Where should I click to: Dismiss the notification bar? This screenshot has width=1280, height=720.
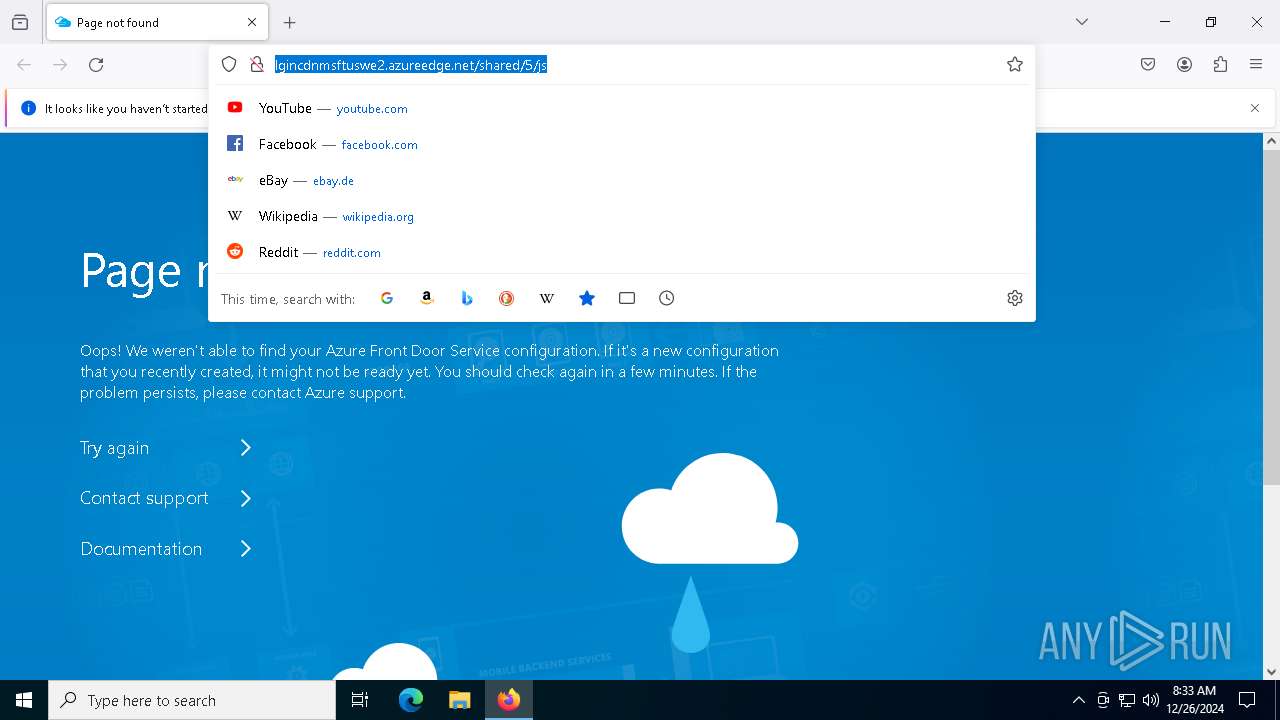[x=1255, y=108]
